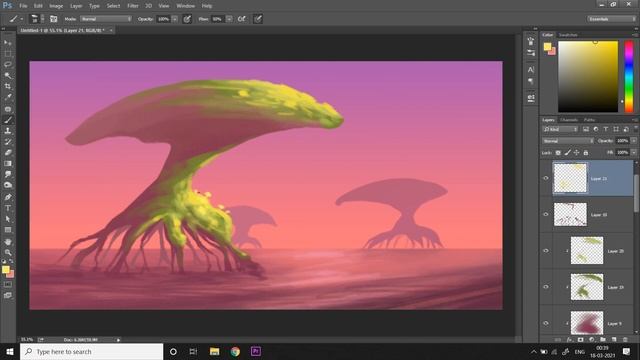The height and width of the screenshot is (360, 640).
Task: Open the Flow slider arrow
Action: click(x=229, y=19)
